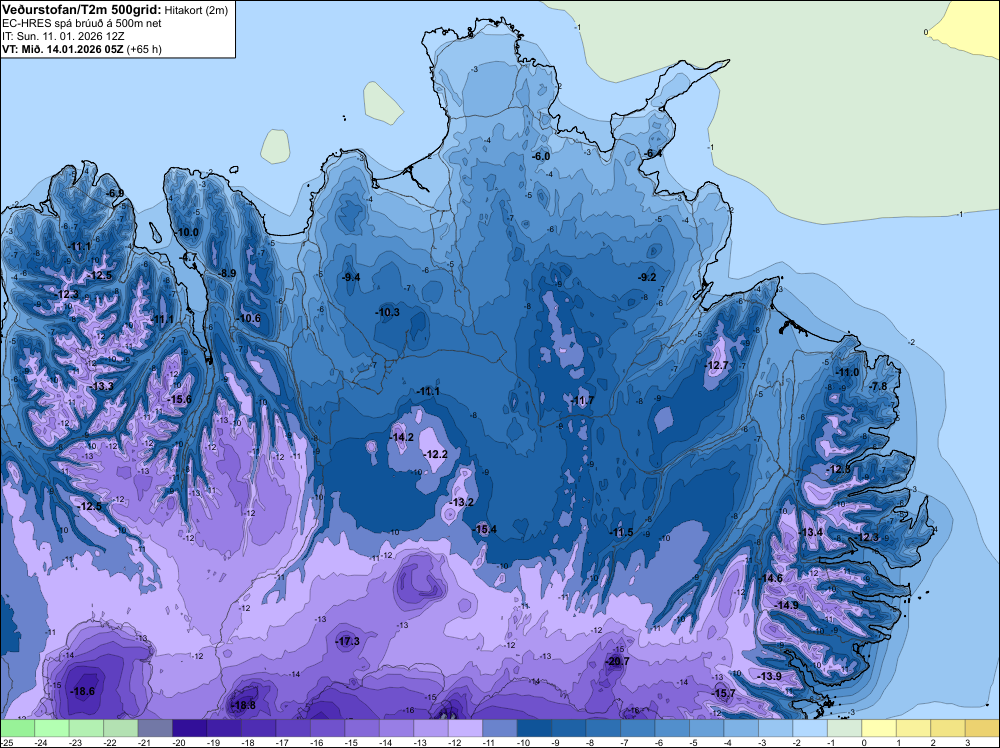This screenshot has width=1000, height=748.
Task: Click the -8.9 temperature label
Action: 228,273
